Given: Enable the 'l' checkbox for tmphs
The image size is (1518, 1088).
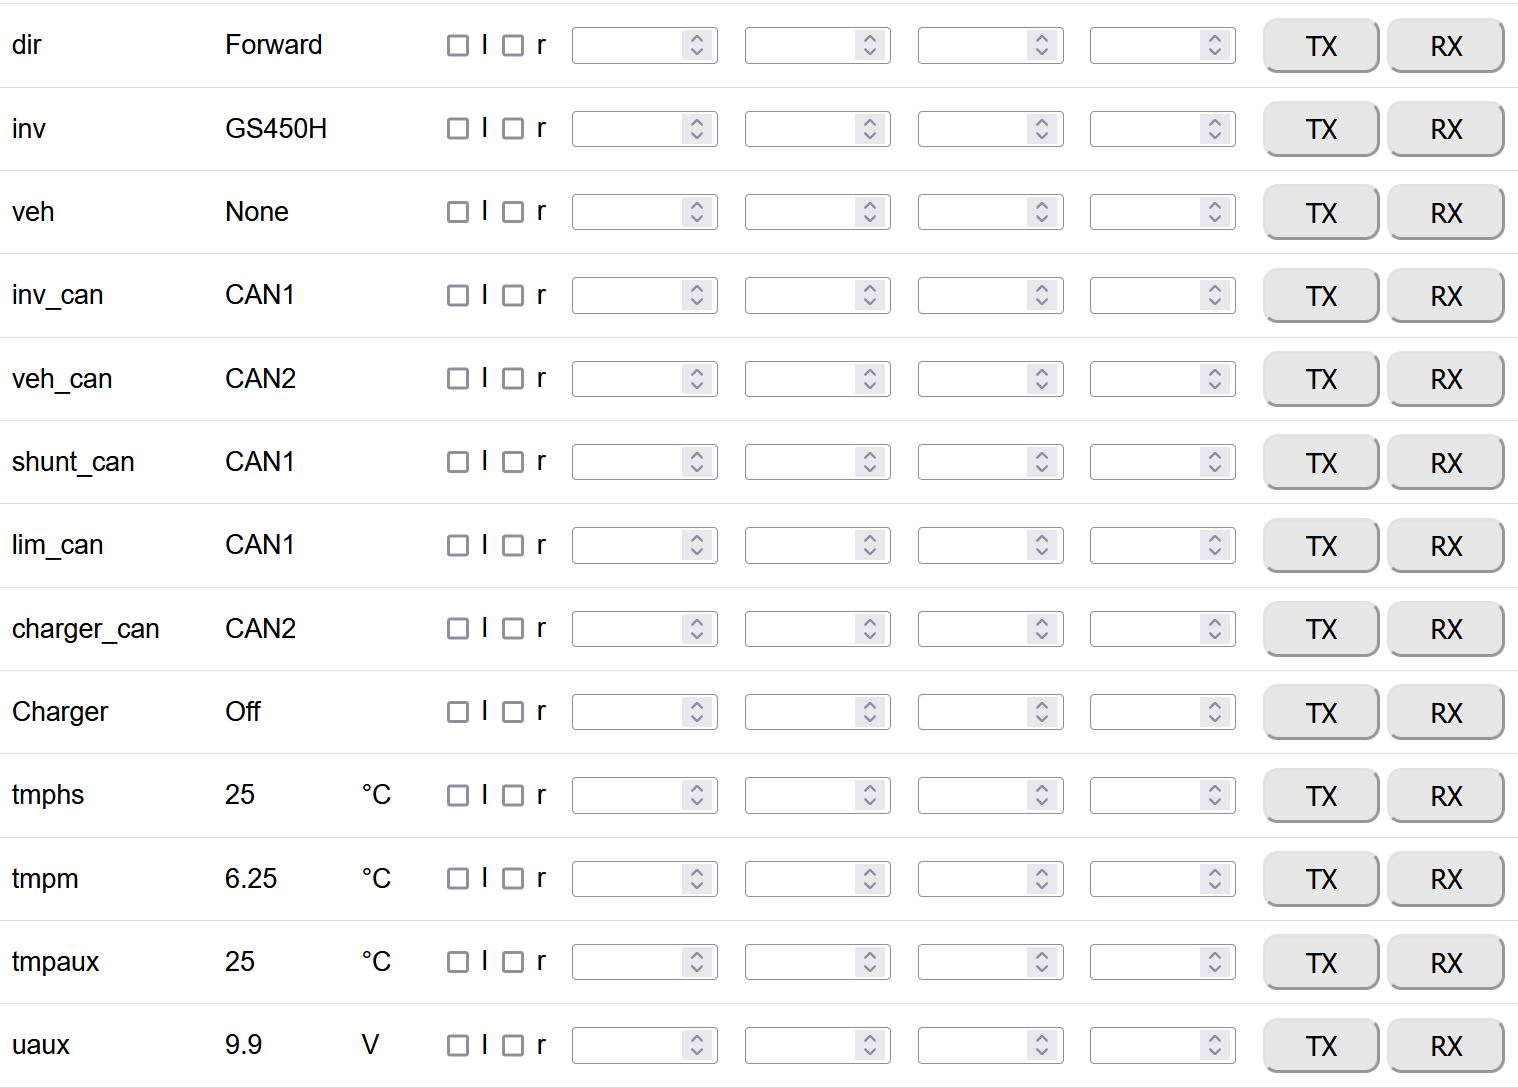Looking at the screenshot, I should pyautogui.click(x=458, y=795).
